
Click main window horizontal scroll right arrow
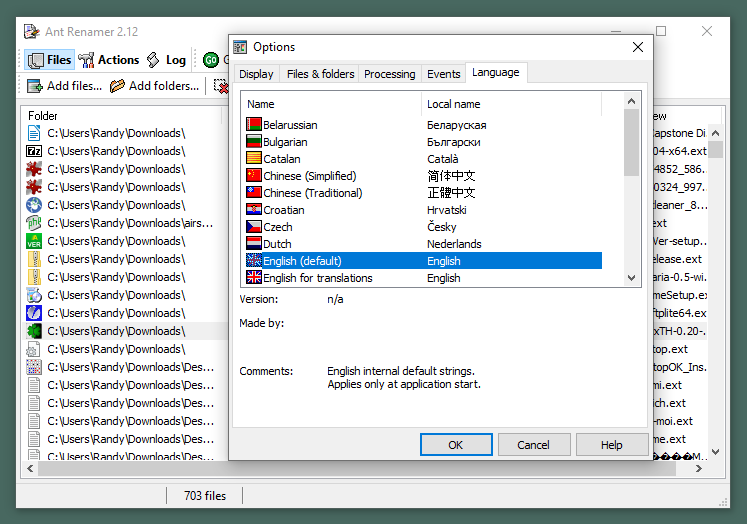click(699, 469)
